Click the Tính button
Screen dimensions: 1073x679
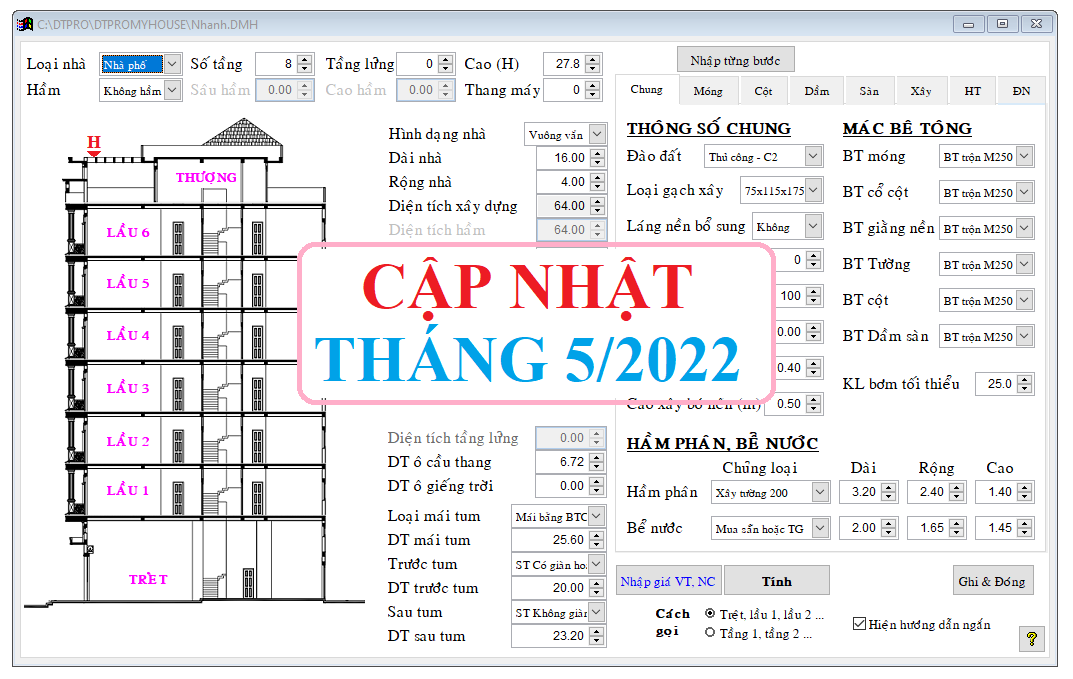point(776,581)
